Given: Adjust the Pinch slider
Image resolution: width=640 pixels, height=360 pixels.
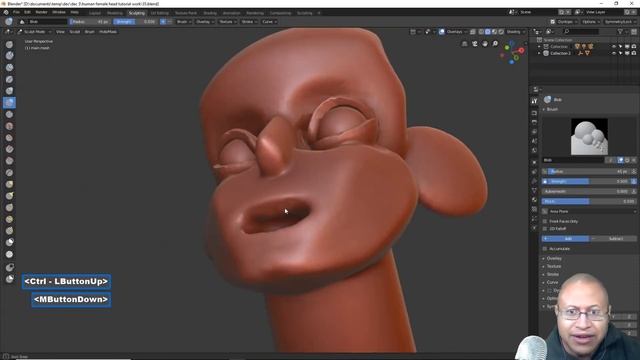Looking at the screenshot, I should (x=589, y=201).
